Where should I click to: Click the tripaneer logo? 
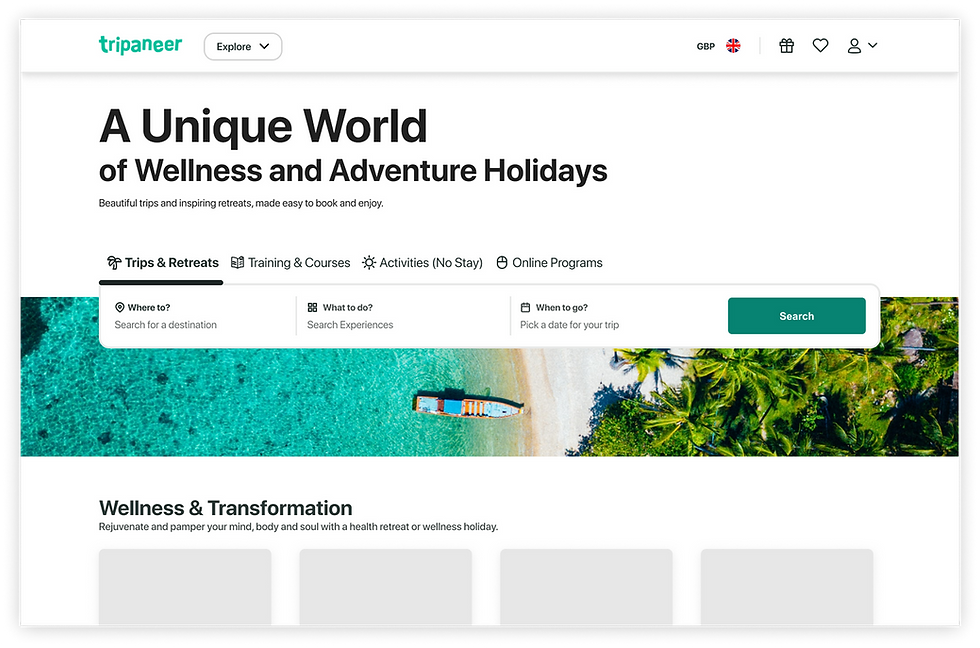coord(140,44)
